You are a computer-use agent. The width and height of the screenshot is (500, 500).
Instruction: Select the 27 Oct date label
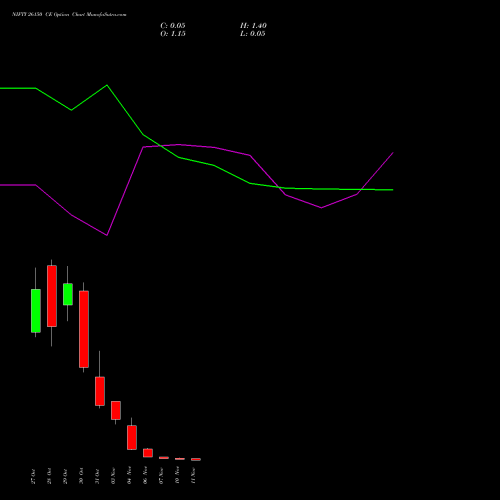tap(33, 476)
